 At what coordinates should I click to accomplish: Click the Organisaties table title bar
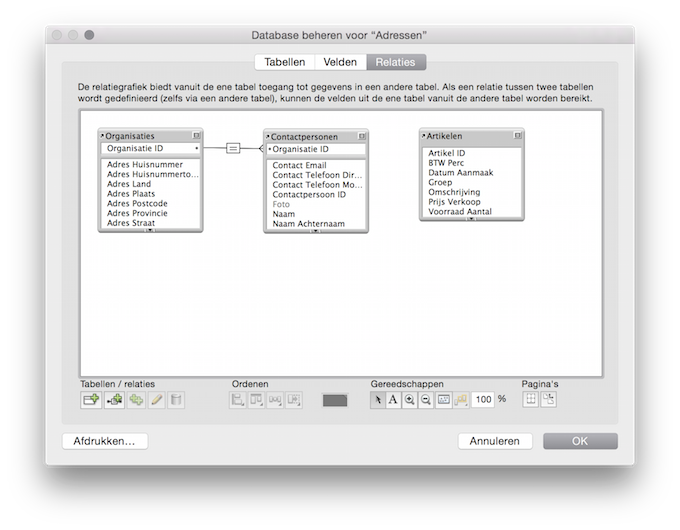click(150, 136)
